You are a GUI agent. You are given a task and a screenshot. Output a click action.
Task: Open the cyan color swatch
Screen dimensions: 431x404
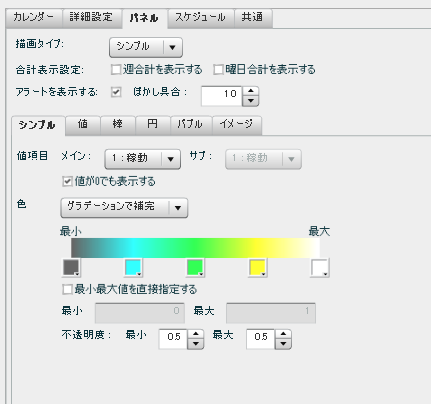[133, 268]
